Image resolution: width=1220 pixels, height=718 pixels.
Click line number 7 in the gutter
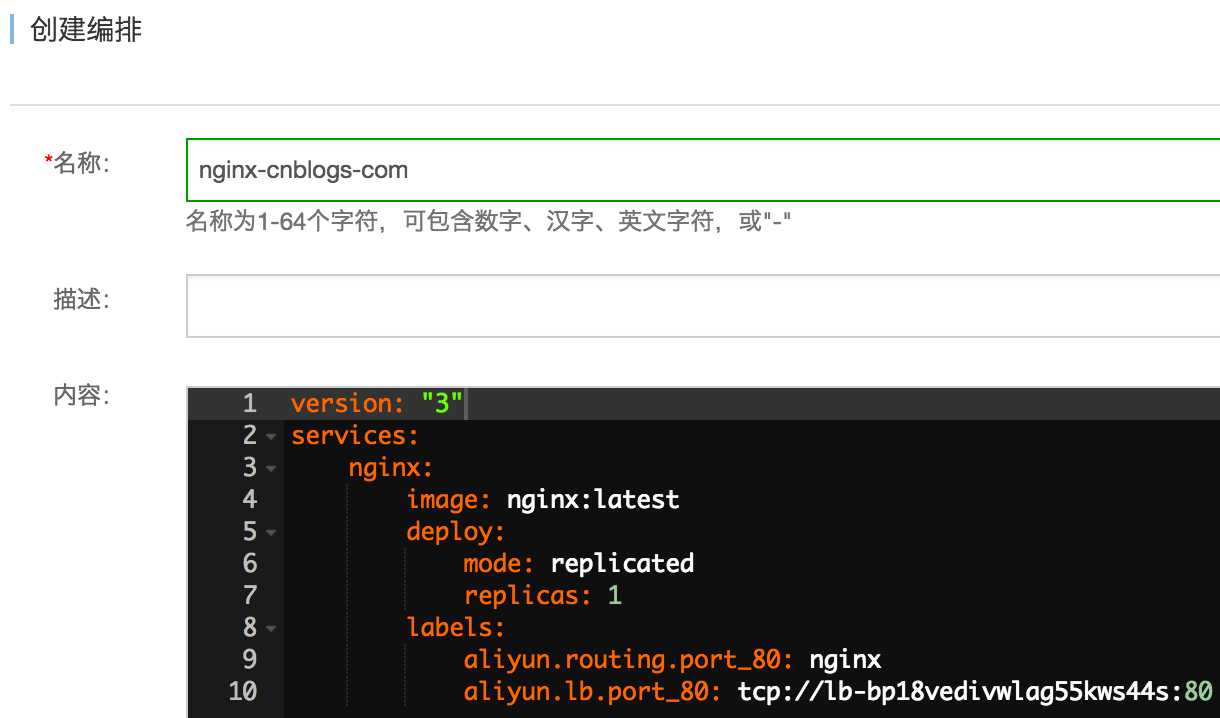(x=249, y=595)
